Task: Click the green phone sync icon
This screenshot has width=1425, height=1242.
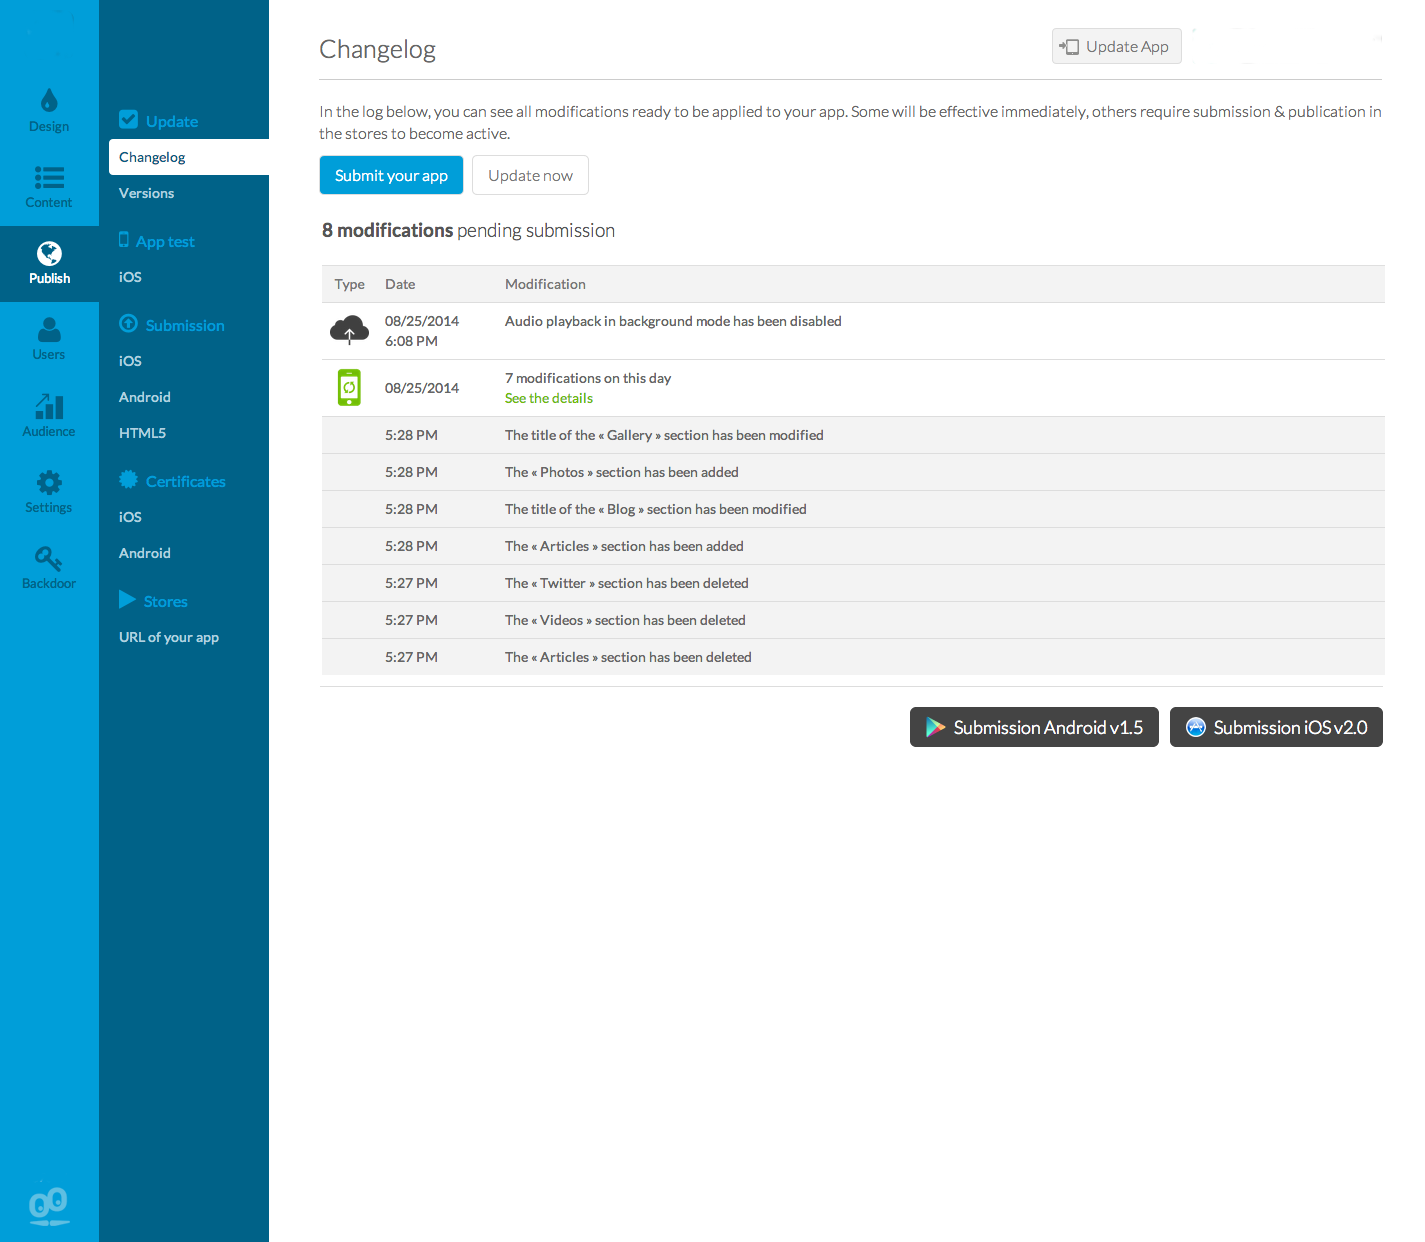Action: pyautogui.click(x=349, y=387)
